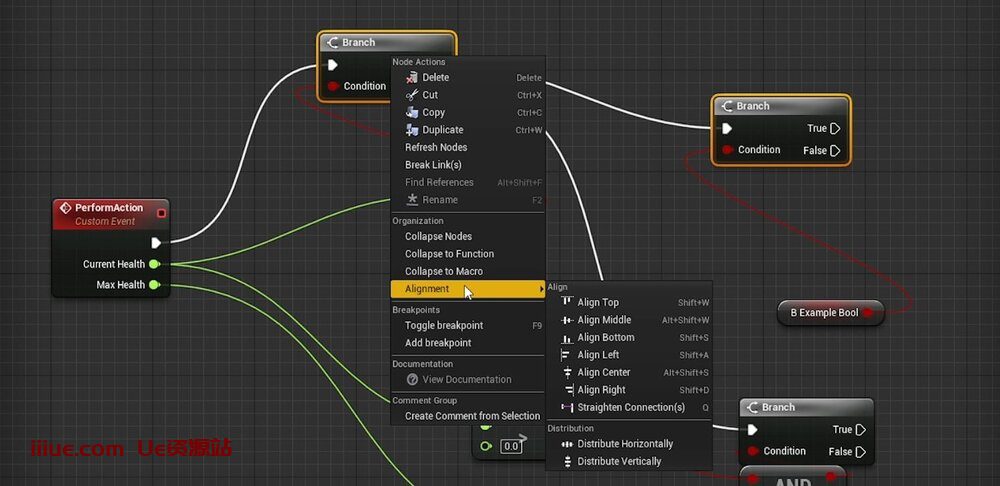The height and width of the screenshot is (486, 1000).
Task: Click the B Example Bool red output pin
Action: (869, 313)
